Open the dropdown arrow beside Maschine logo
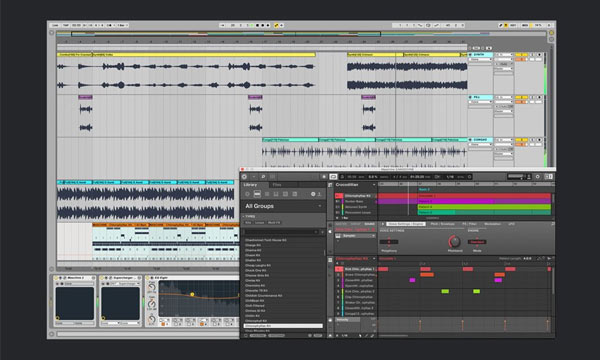This screenshot has height=360, width=600. point(254,177)
